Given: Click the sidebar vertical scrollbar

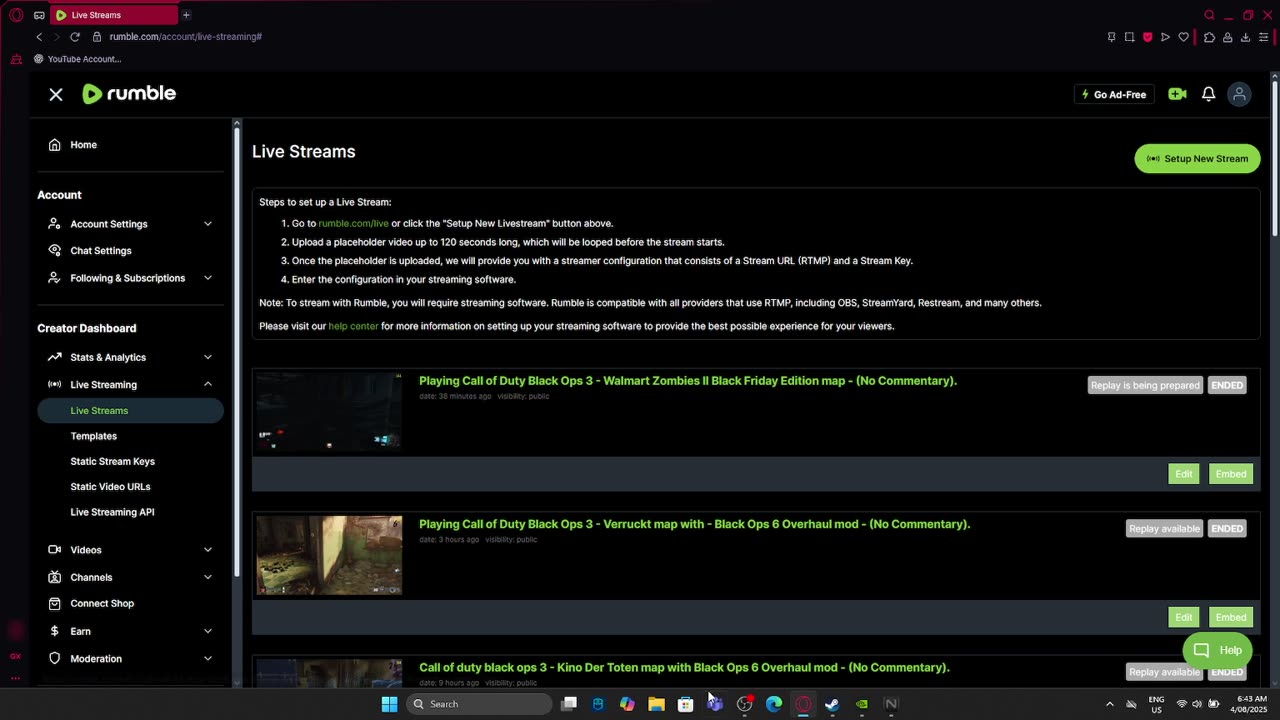Looking at the screenshot, I should point(237,350).
